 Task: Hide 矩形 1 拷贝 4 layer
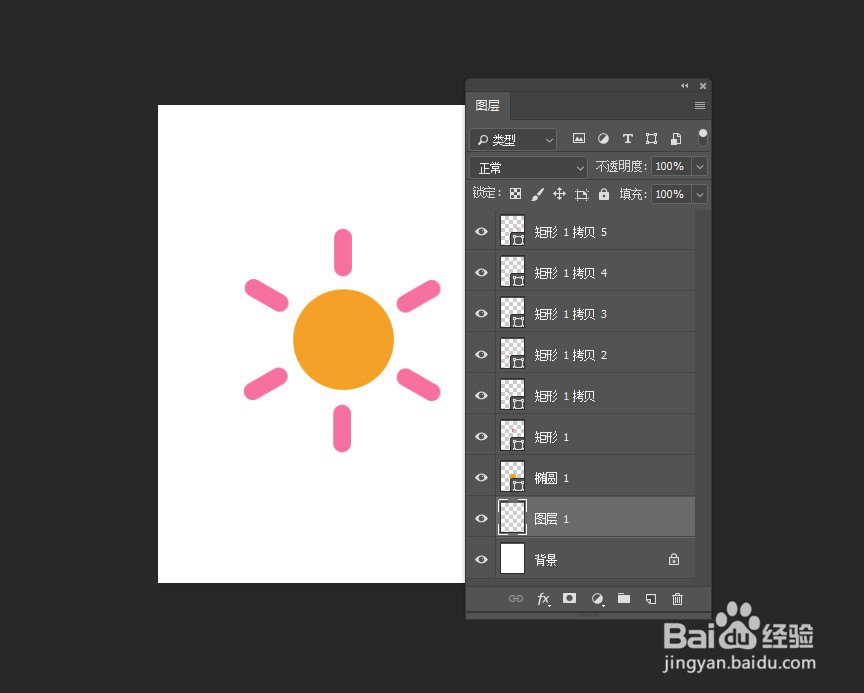[x=482, y=272]
